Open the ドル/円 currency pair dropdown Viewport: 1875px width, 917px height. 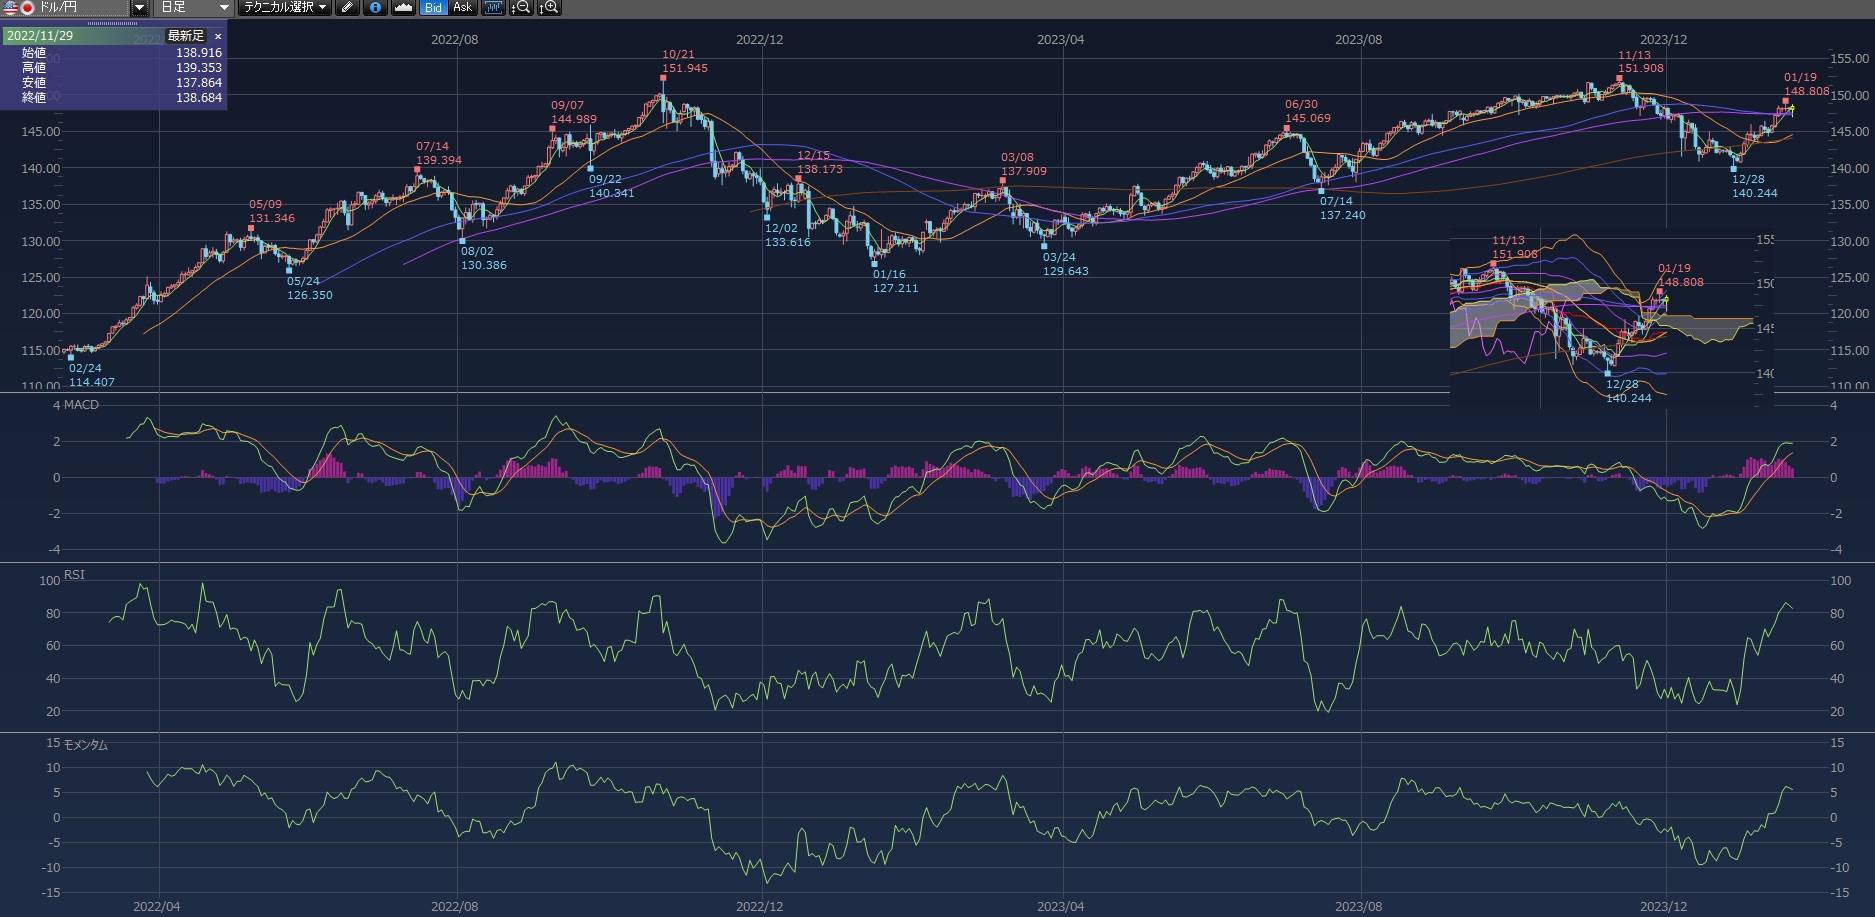[x=139, y=8]
